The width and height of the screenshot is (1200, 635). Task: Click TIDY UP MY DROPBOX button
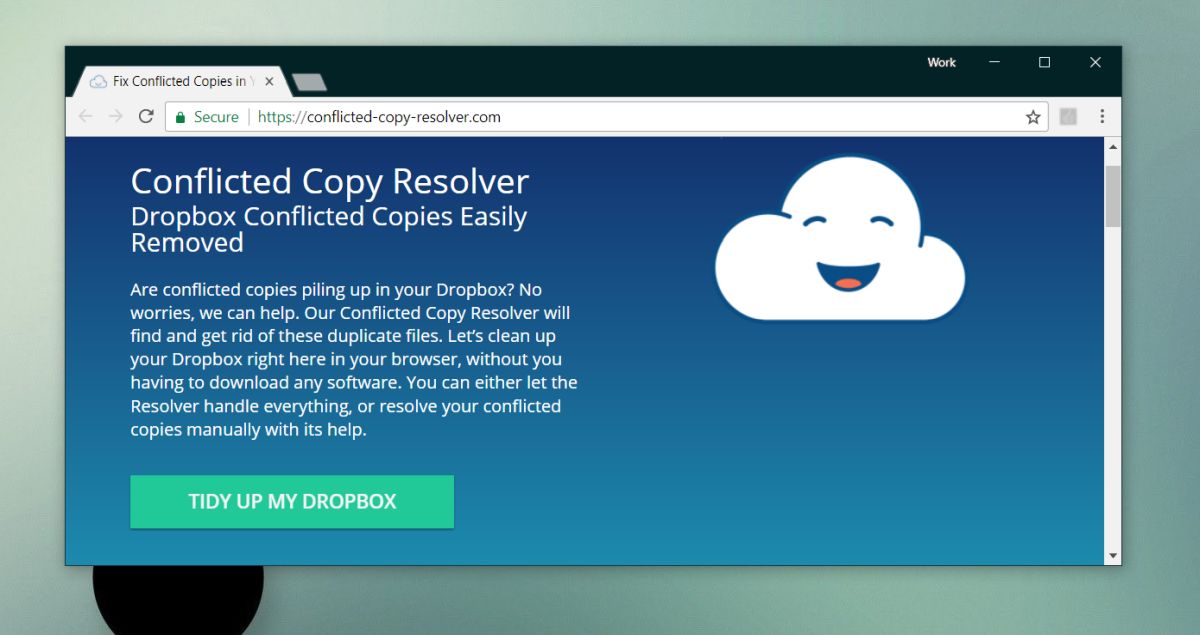[292, 502]
